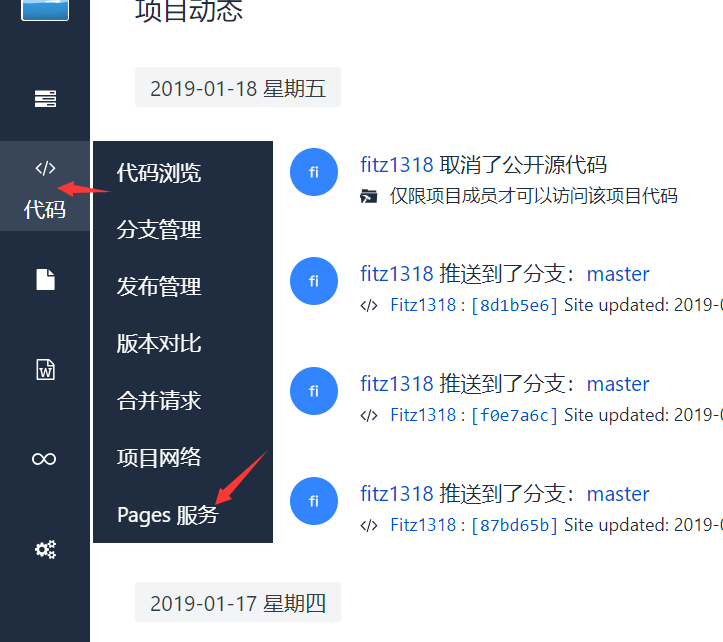Click code icon before commit 87bd65b
The image size is (723, 642).
tap(369, 525)
